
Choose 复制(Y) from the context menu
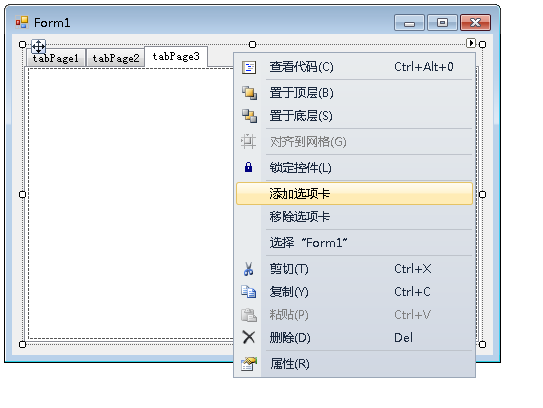tap(354, 292)
